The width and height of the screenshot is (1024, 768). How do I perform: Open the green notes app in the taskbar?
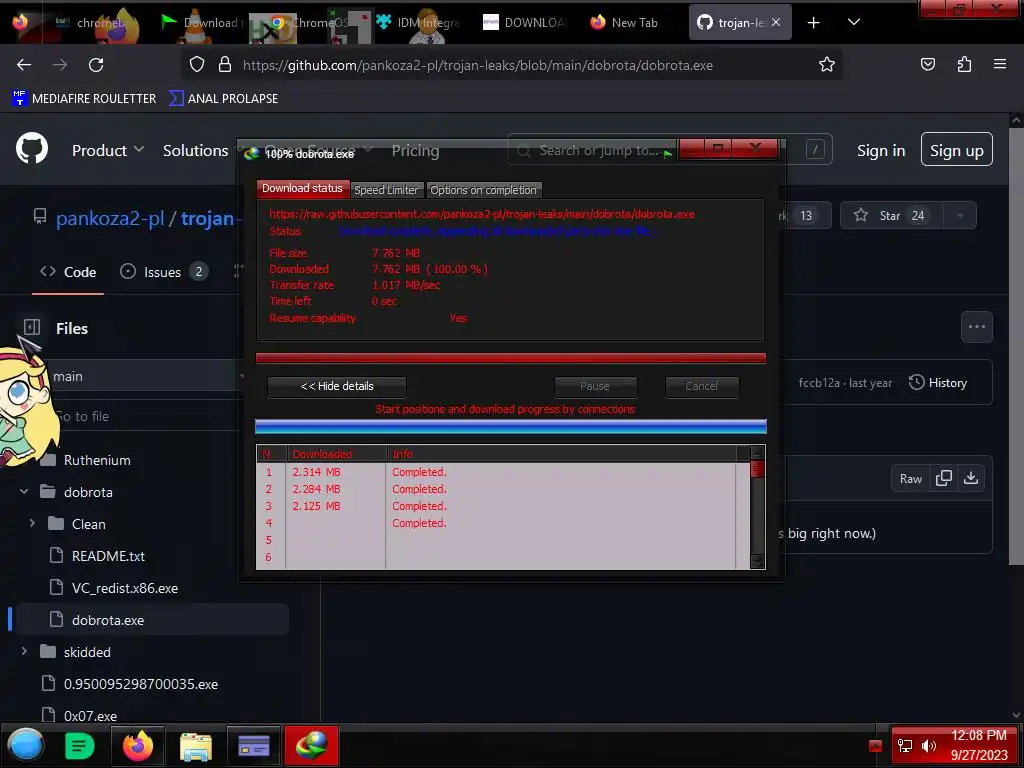click(80, 746)
